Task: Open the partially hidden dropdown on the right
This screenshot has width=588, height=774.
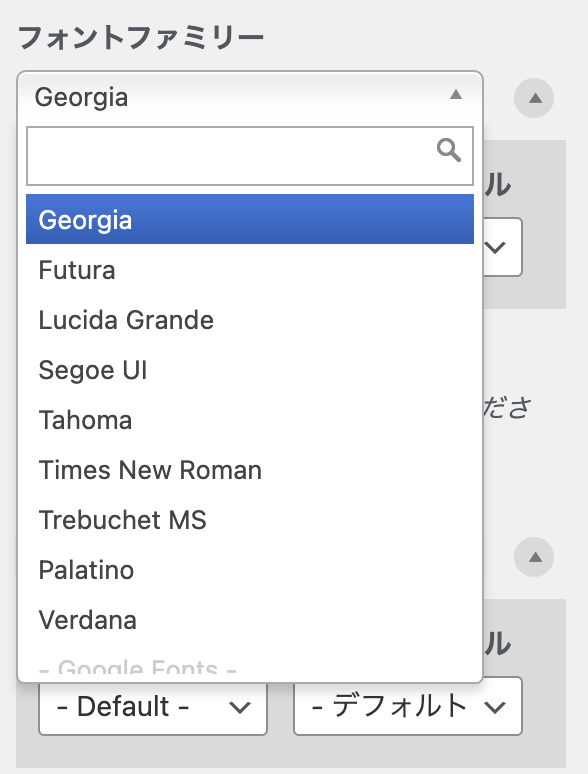Action: 502,247
